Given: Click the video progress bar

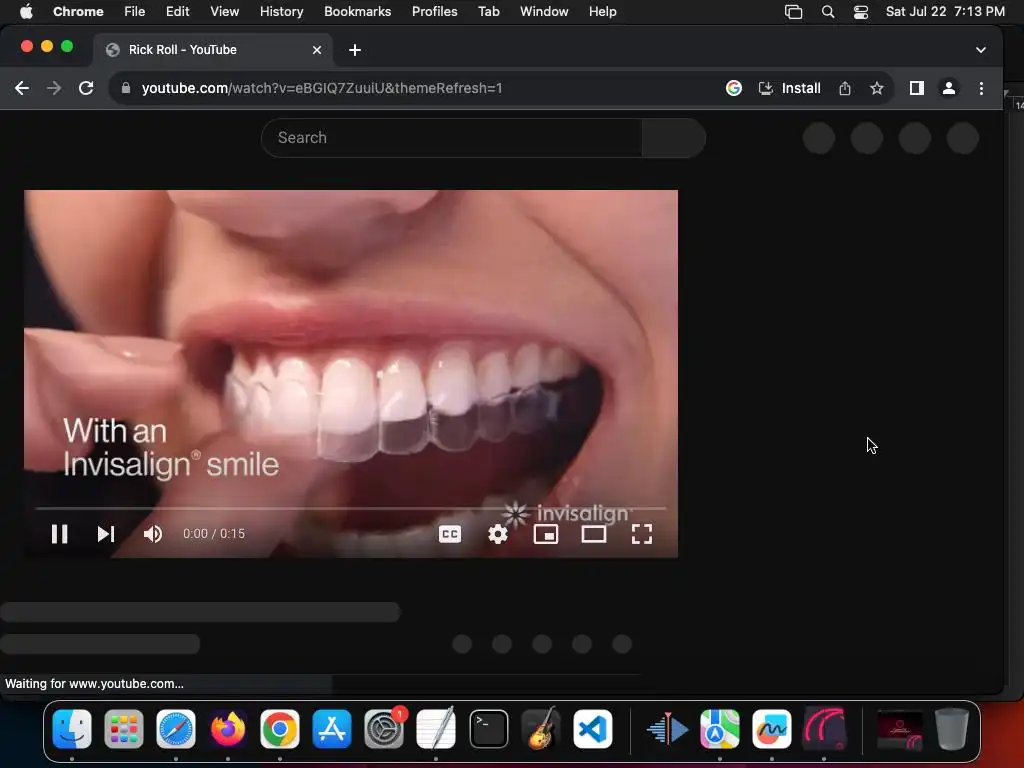Looking at the screenshot, I should coord(351,507).
